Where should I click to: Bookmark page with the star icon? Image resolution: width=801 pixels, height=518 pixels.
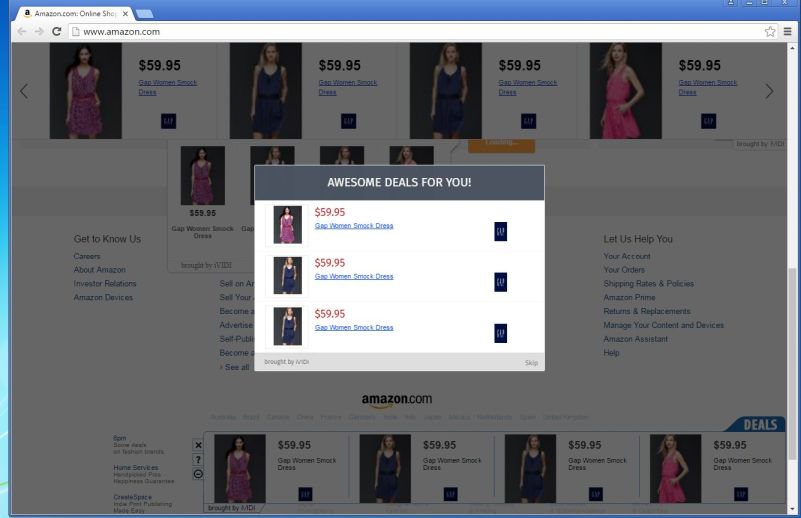tap(770, 32)
